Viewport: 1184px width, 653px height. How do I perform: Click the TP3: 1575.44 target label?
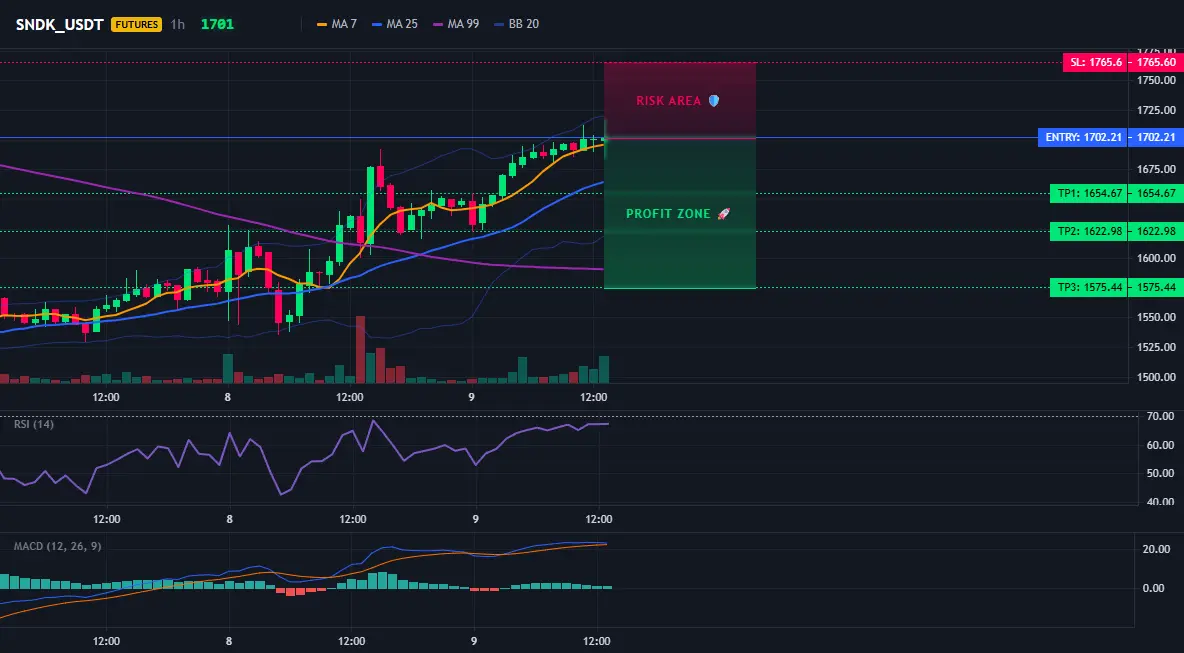click(1090, 287)
